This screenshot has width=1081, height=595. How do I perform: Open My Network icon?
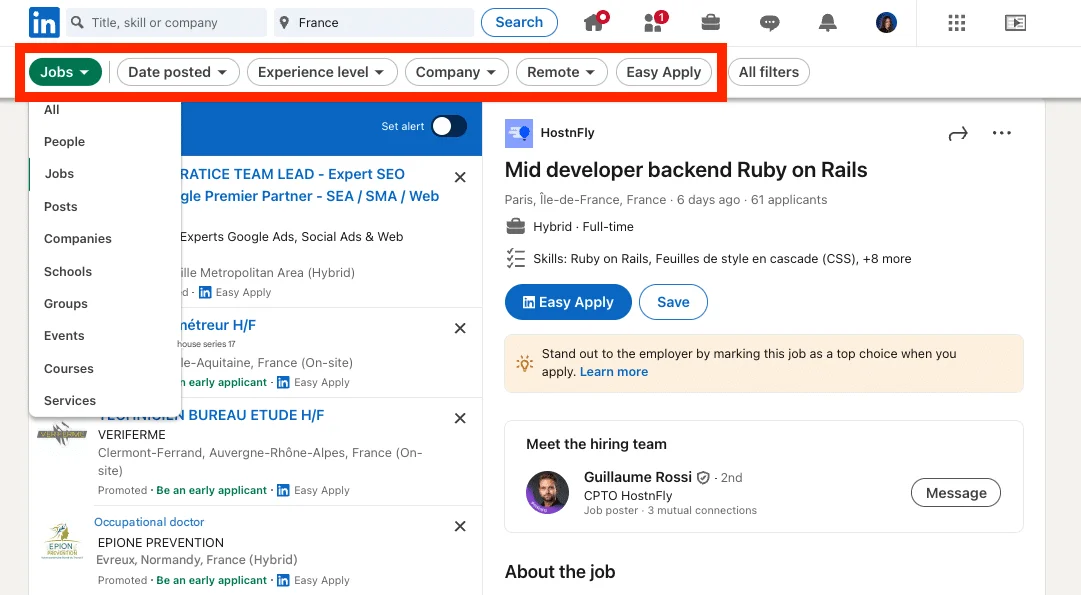point(654,22)
